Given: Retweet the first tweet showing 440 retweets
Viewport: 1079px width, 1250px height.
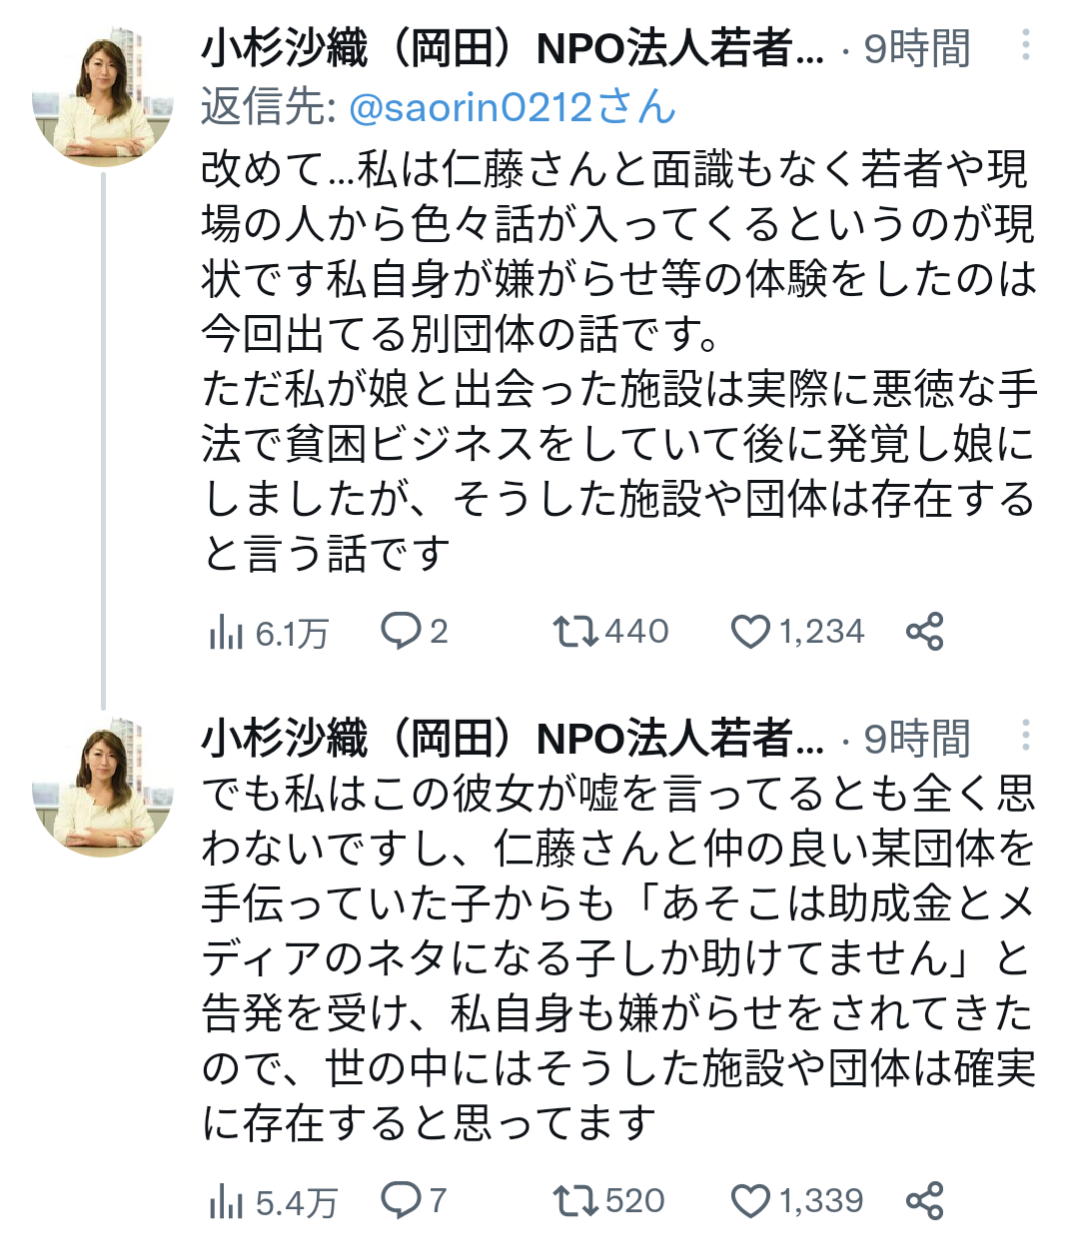Looking at the screenshot, I should coord(611,631).
